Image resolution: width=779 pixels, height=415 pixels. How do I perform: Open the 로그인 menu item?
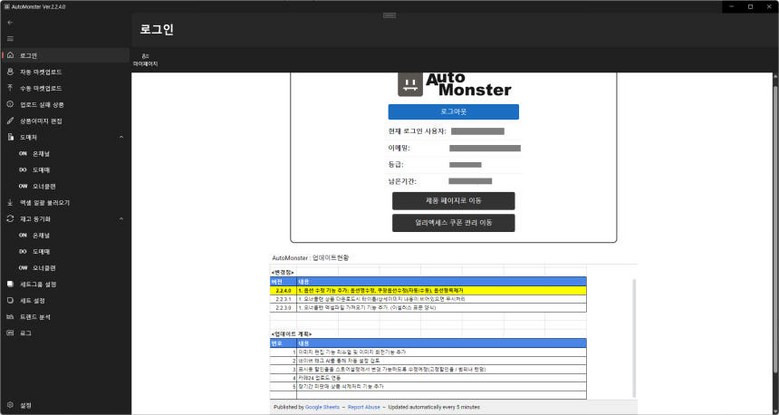point(66,55)
